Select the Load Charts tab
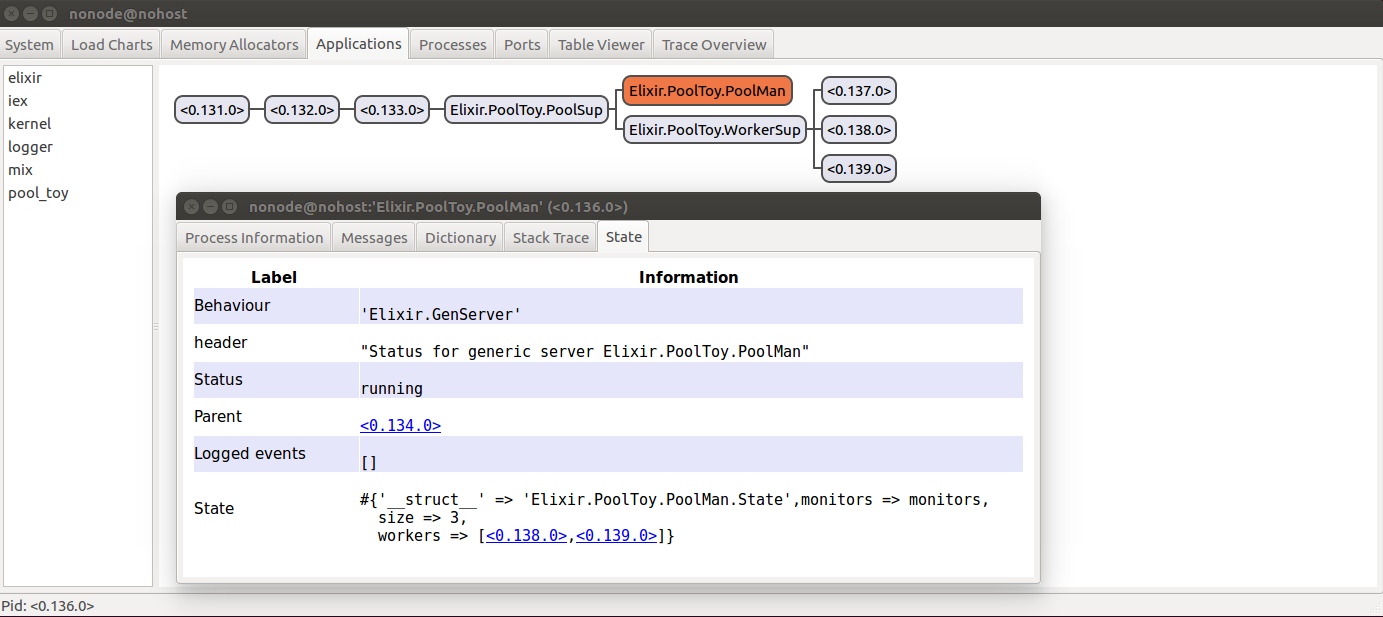The width and height of the screenshot is (1383, 617). [x=112, y=44]
